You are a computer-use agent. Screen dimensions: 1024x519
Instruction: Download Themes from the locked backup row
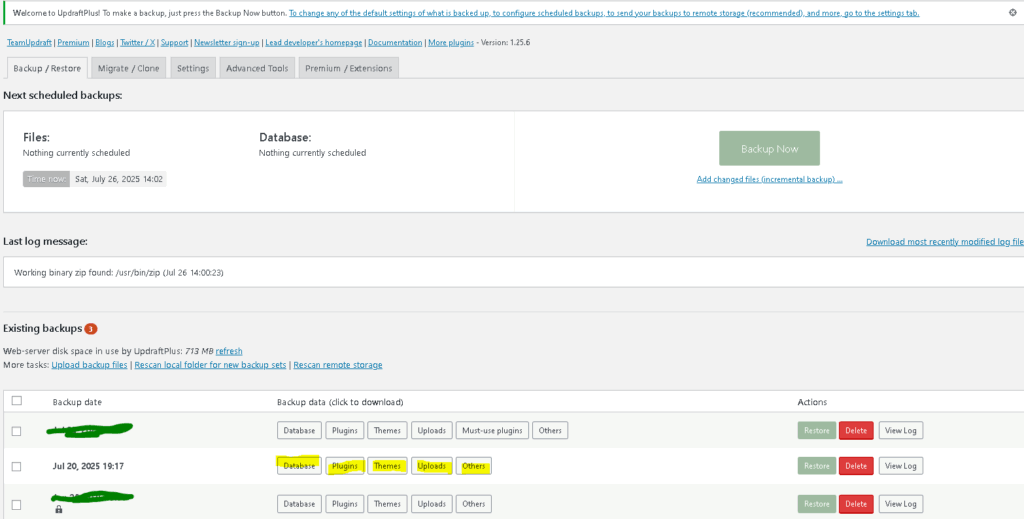point(387,504)
